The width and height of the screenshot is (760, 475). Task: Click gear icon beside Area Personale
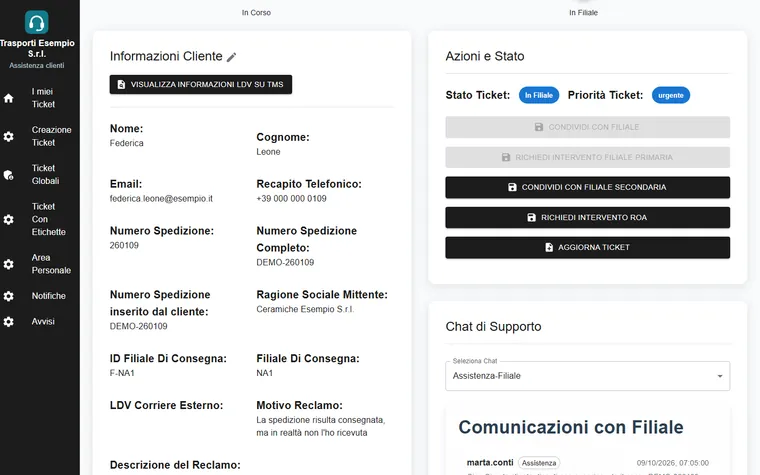coord(8,264)
